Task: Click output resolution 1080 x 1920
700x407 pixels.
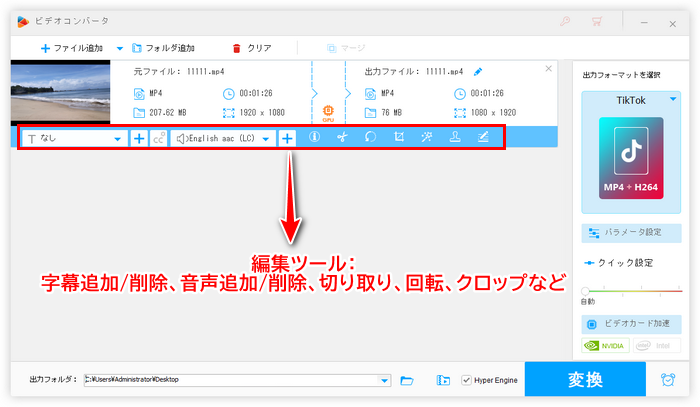Action: (x=493, y=112)
